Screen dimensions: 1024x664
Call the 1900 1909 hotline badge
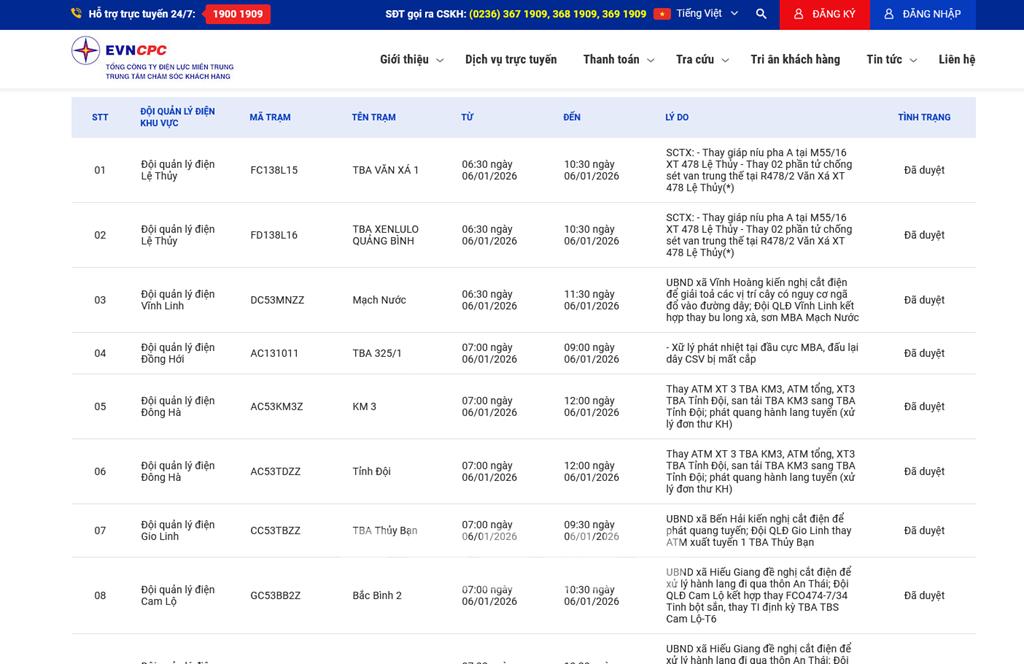click(x=238, y=14)
